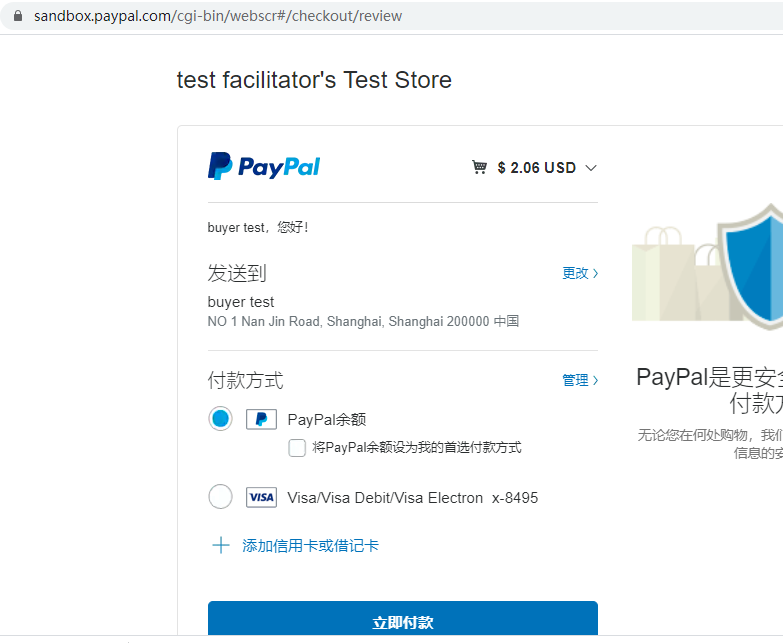Click the $ 2.06 USD total amount
Image resolution: width=783 pixels, height=643 pixels.
click(536, 168)
